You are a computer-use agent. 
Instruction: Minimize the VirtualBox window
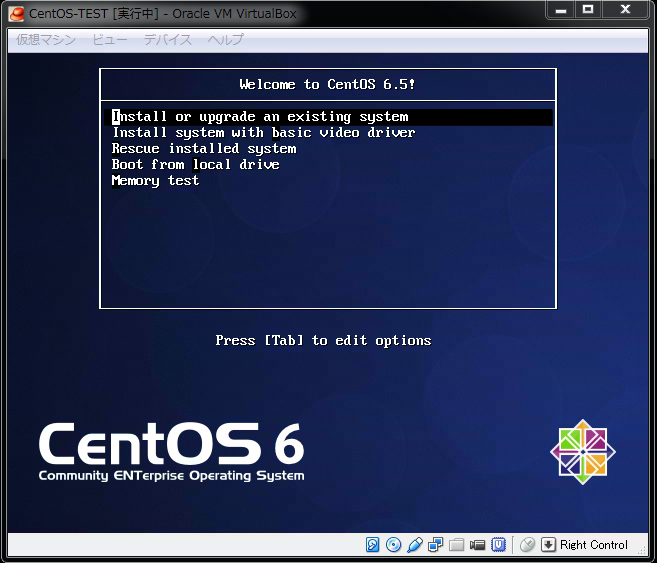coord(561,10)
